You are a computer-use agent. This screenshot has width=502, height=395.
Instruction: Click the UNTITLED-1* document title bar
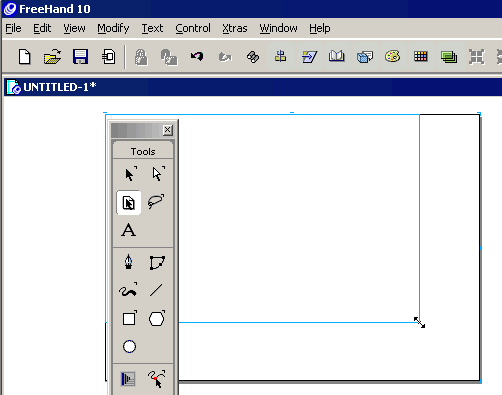(253, 87)
